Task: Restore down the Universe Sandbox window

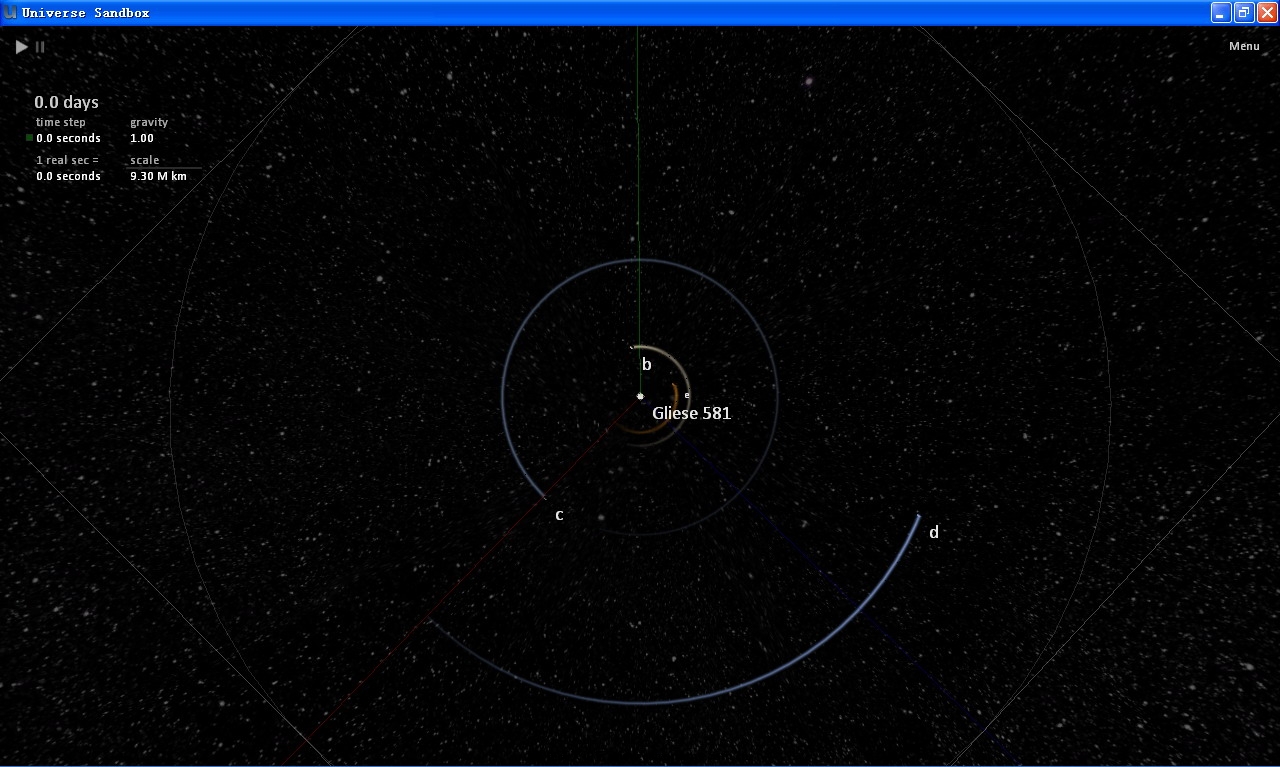Action: click(1244, 12)
